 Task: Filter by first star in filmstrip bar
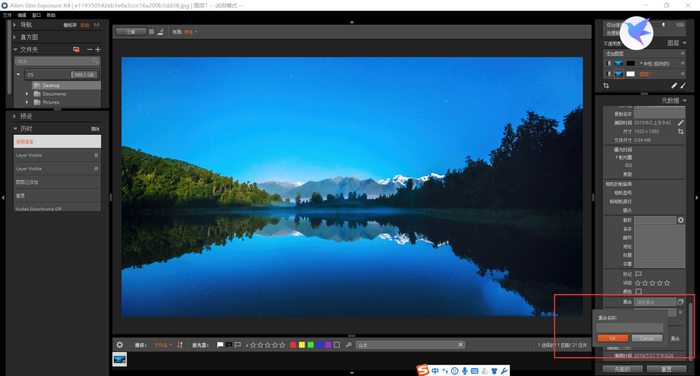[253, 345]
